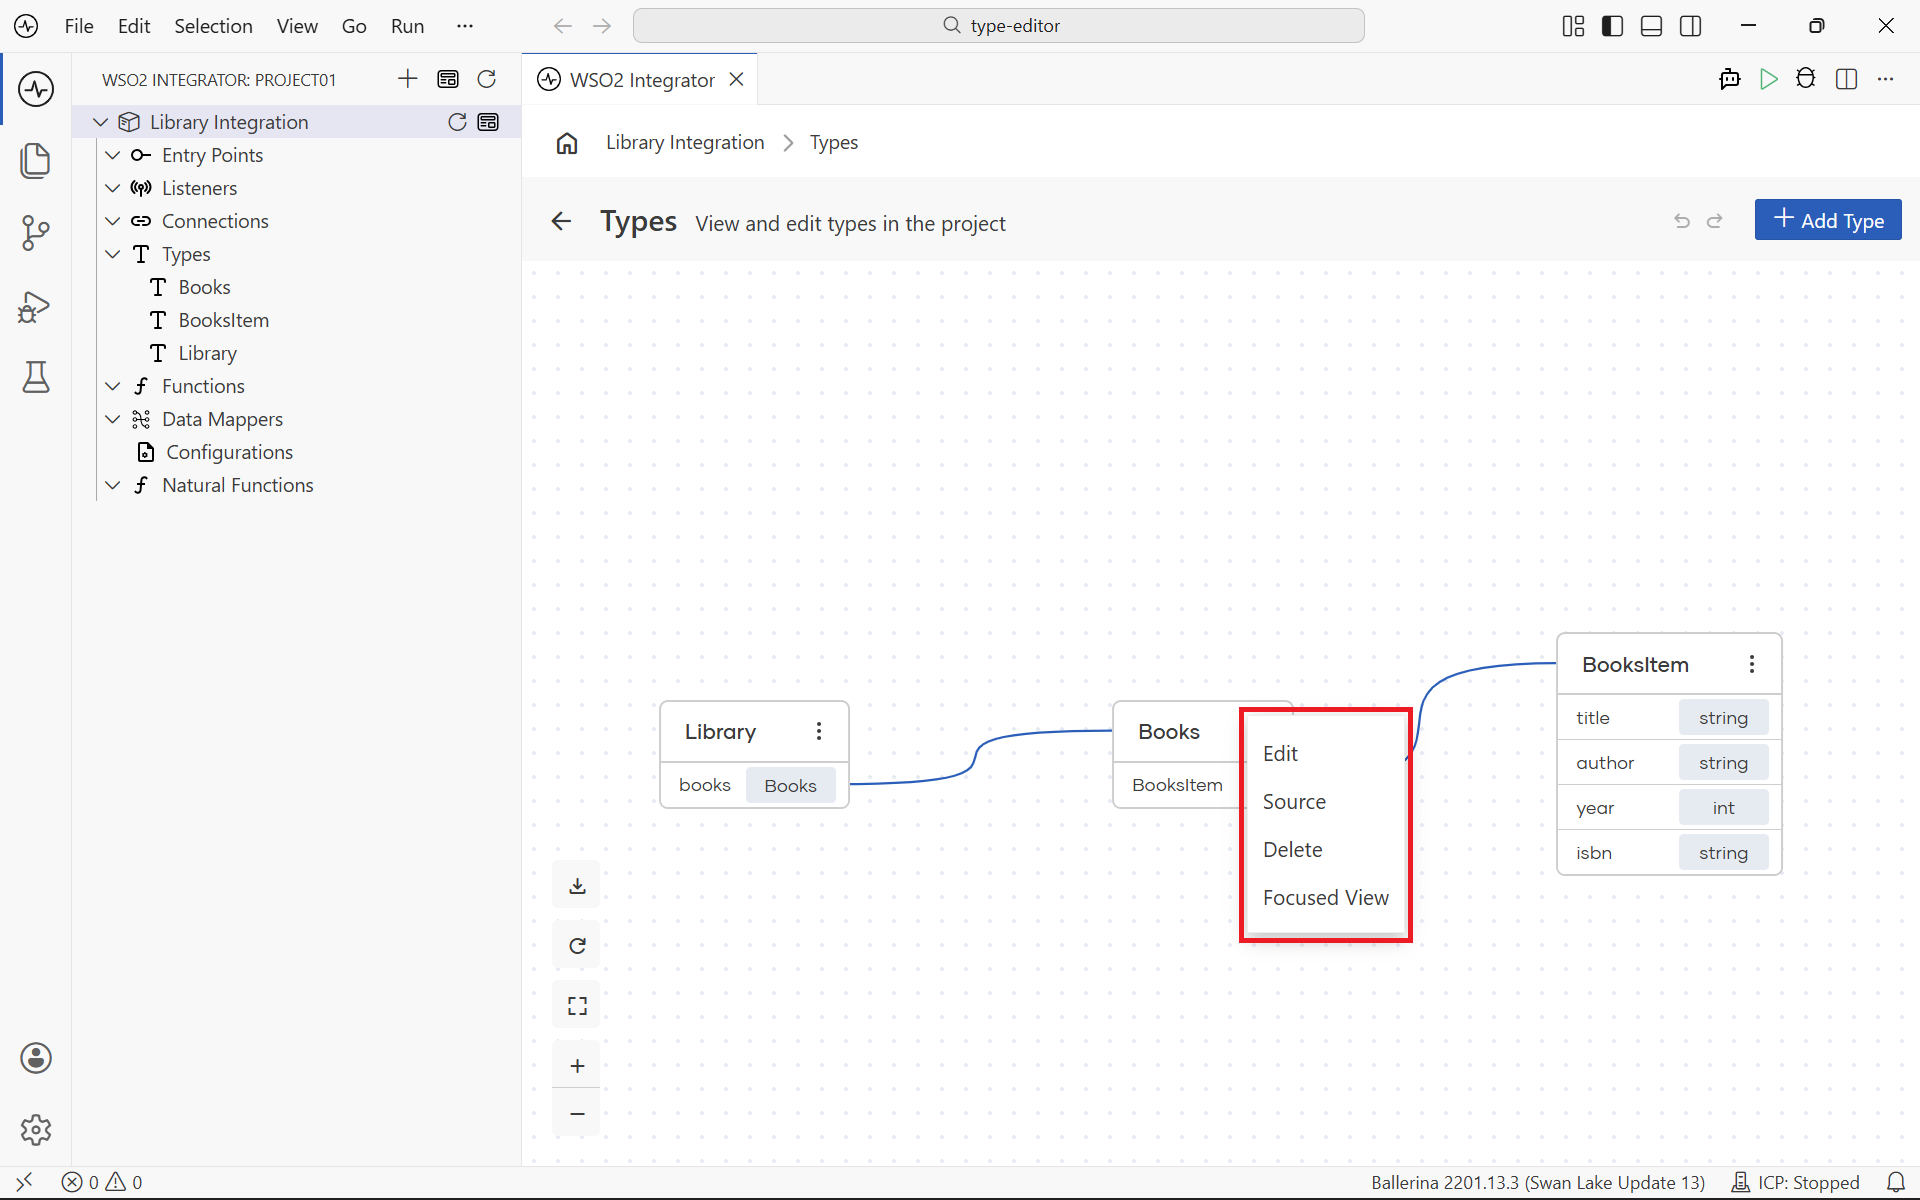Viewport: 1920px width, 1200px height.
Task: Select Focused View in the context menu
Action: [1326, 898]
